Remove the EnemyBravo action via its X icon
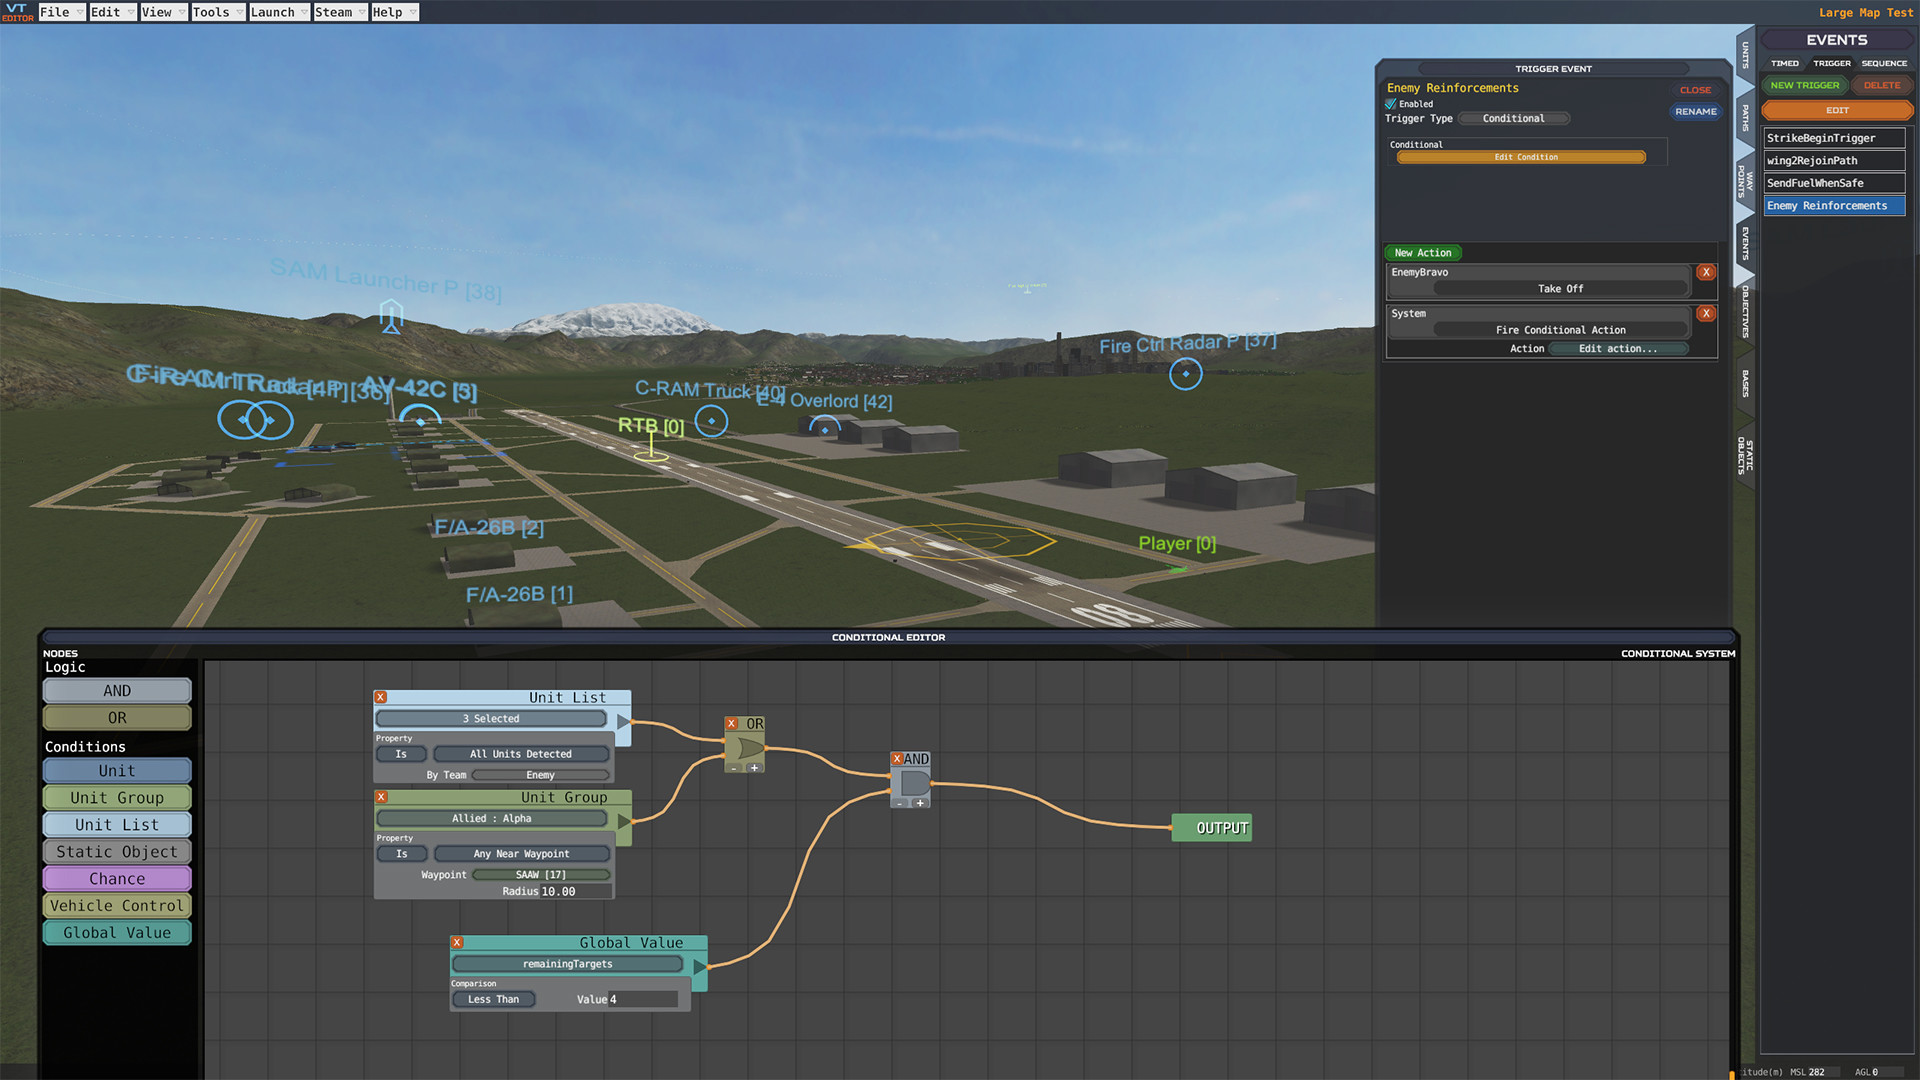 click(1706, 272)
